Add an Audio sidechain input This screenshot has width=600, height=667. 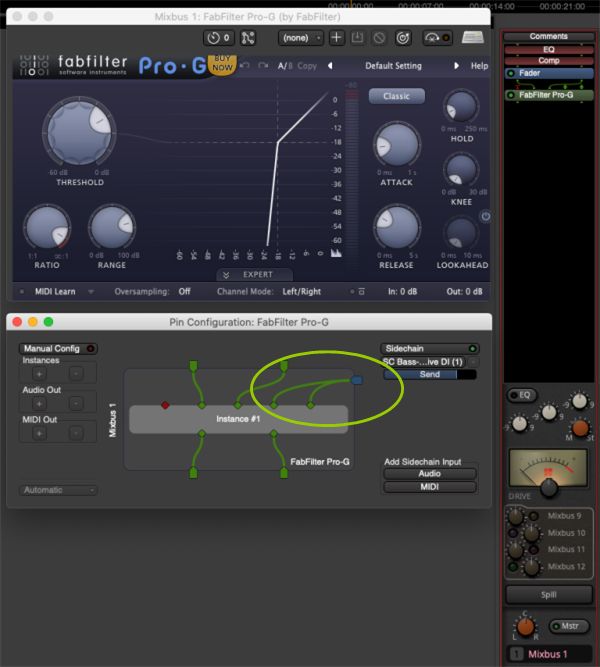[430, 473]
